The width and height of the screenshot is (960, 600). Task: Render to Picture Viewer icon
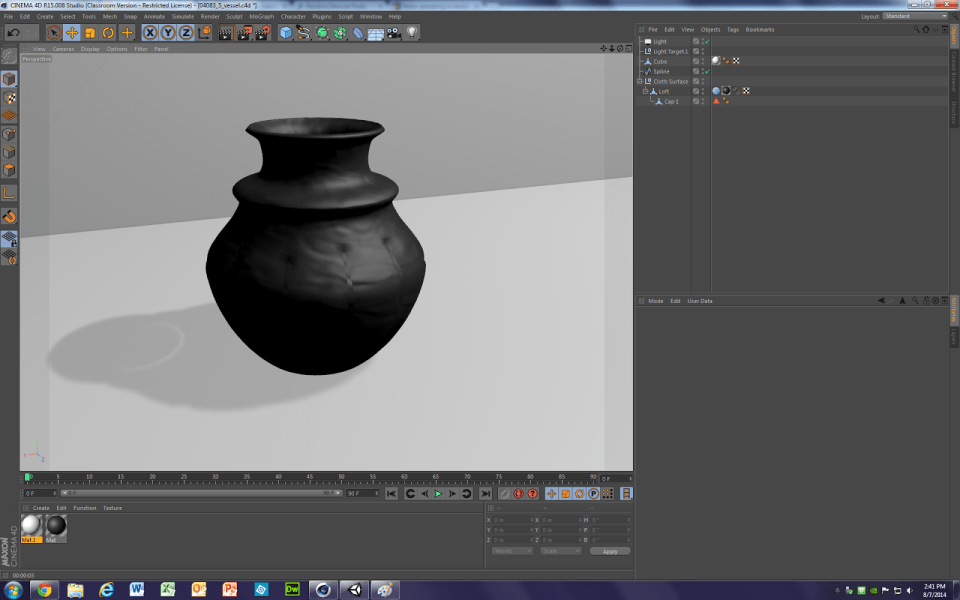point(244,33)
